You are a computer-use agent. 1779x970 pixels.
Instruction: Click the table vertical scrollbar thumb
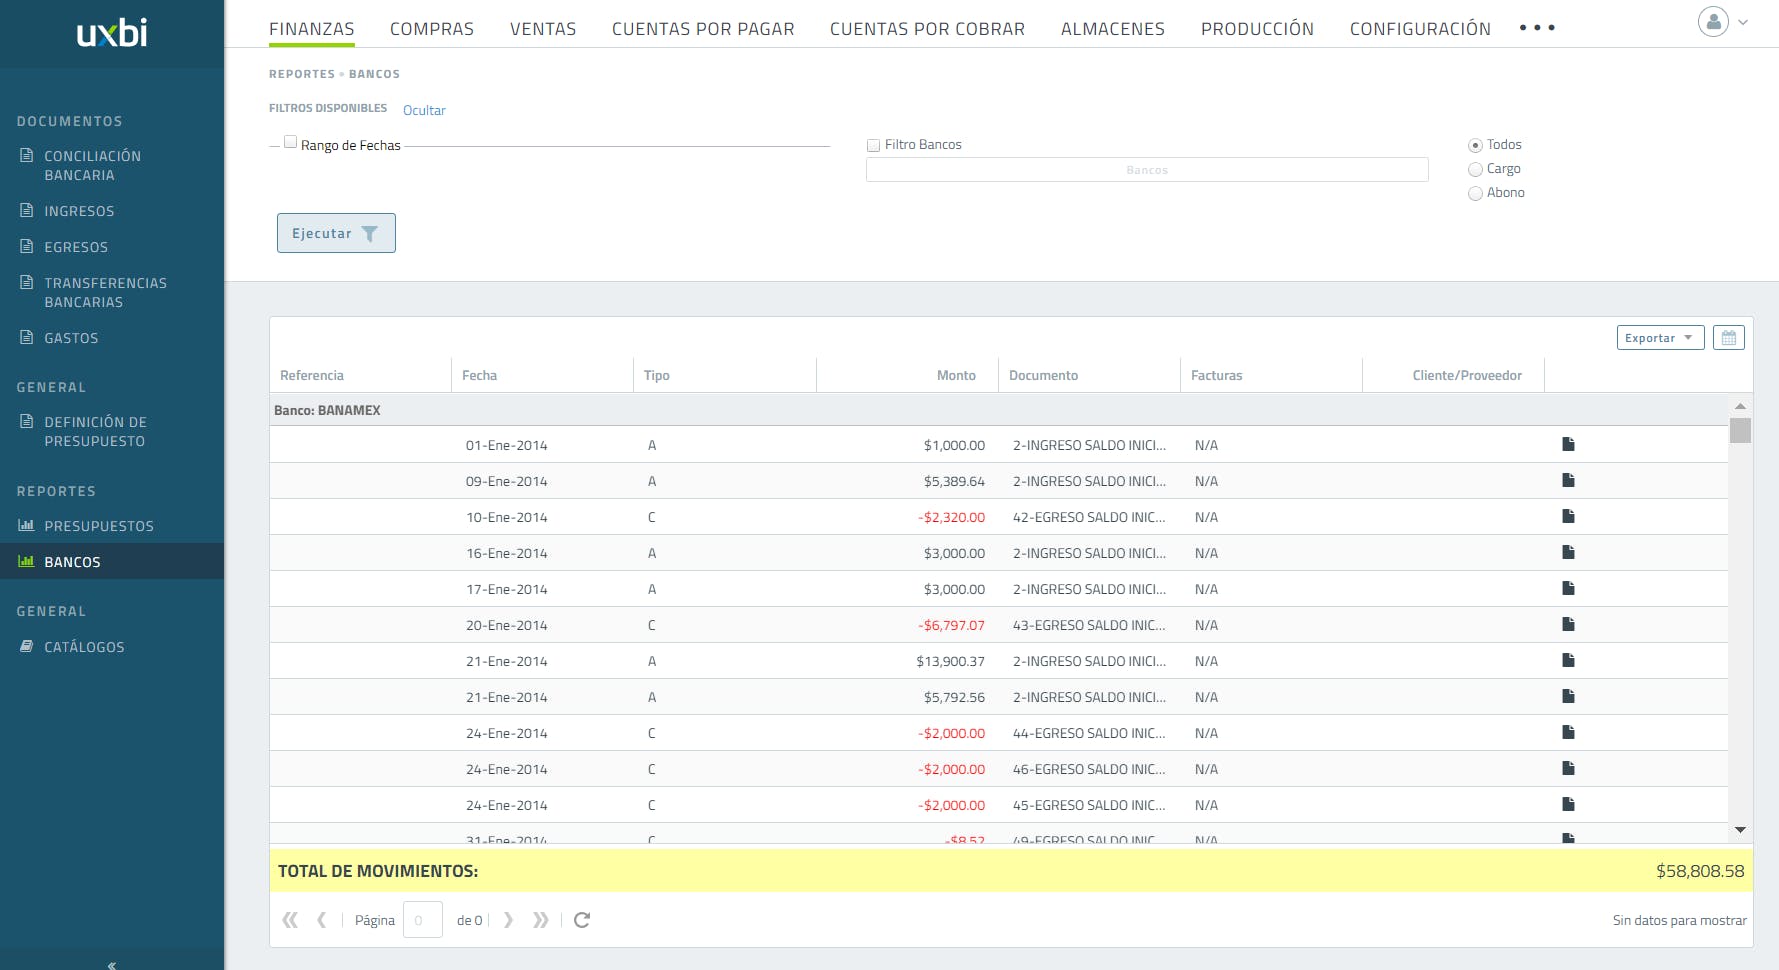pyautogui.click(x=1740, y=430)
